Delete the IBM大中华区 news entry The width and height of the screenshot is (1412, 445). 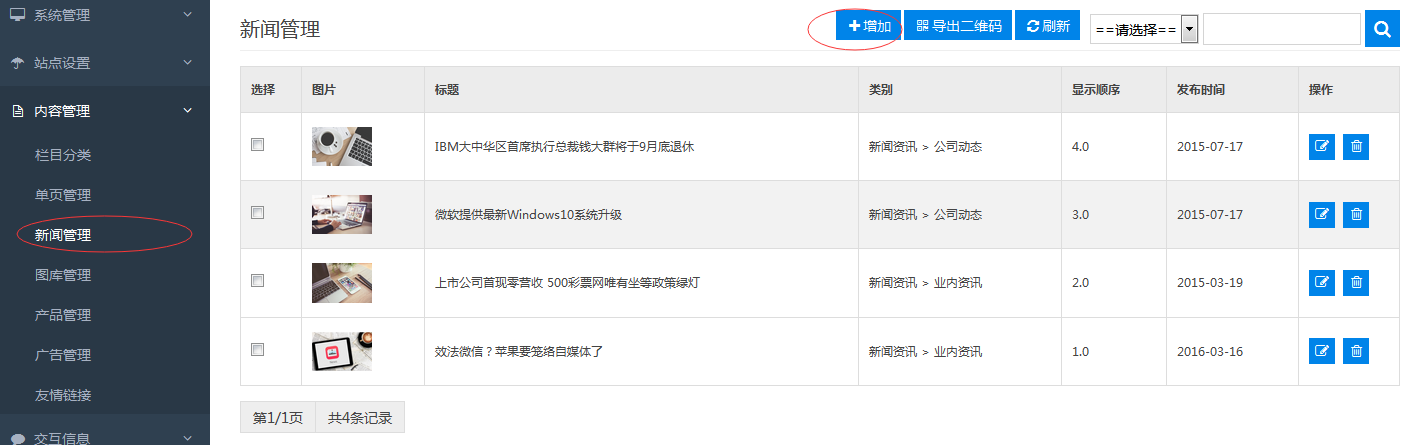tap(1356, 146)
